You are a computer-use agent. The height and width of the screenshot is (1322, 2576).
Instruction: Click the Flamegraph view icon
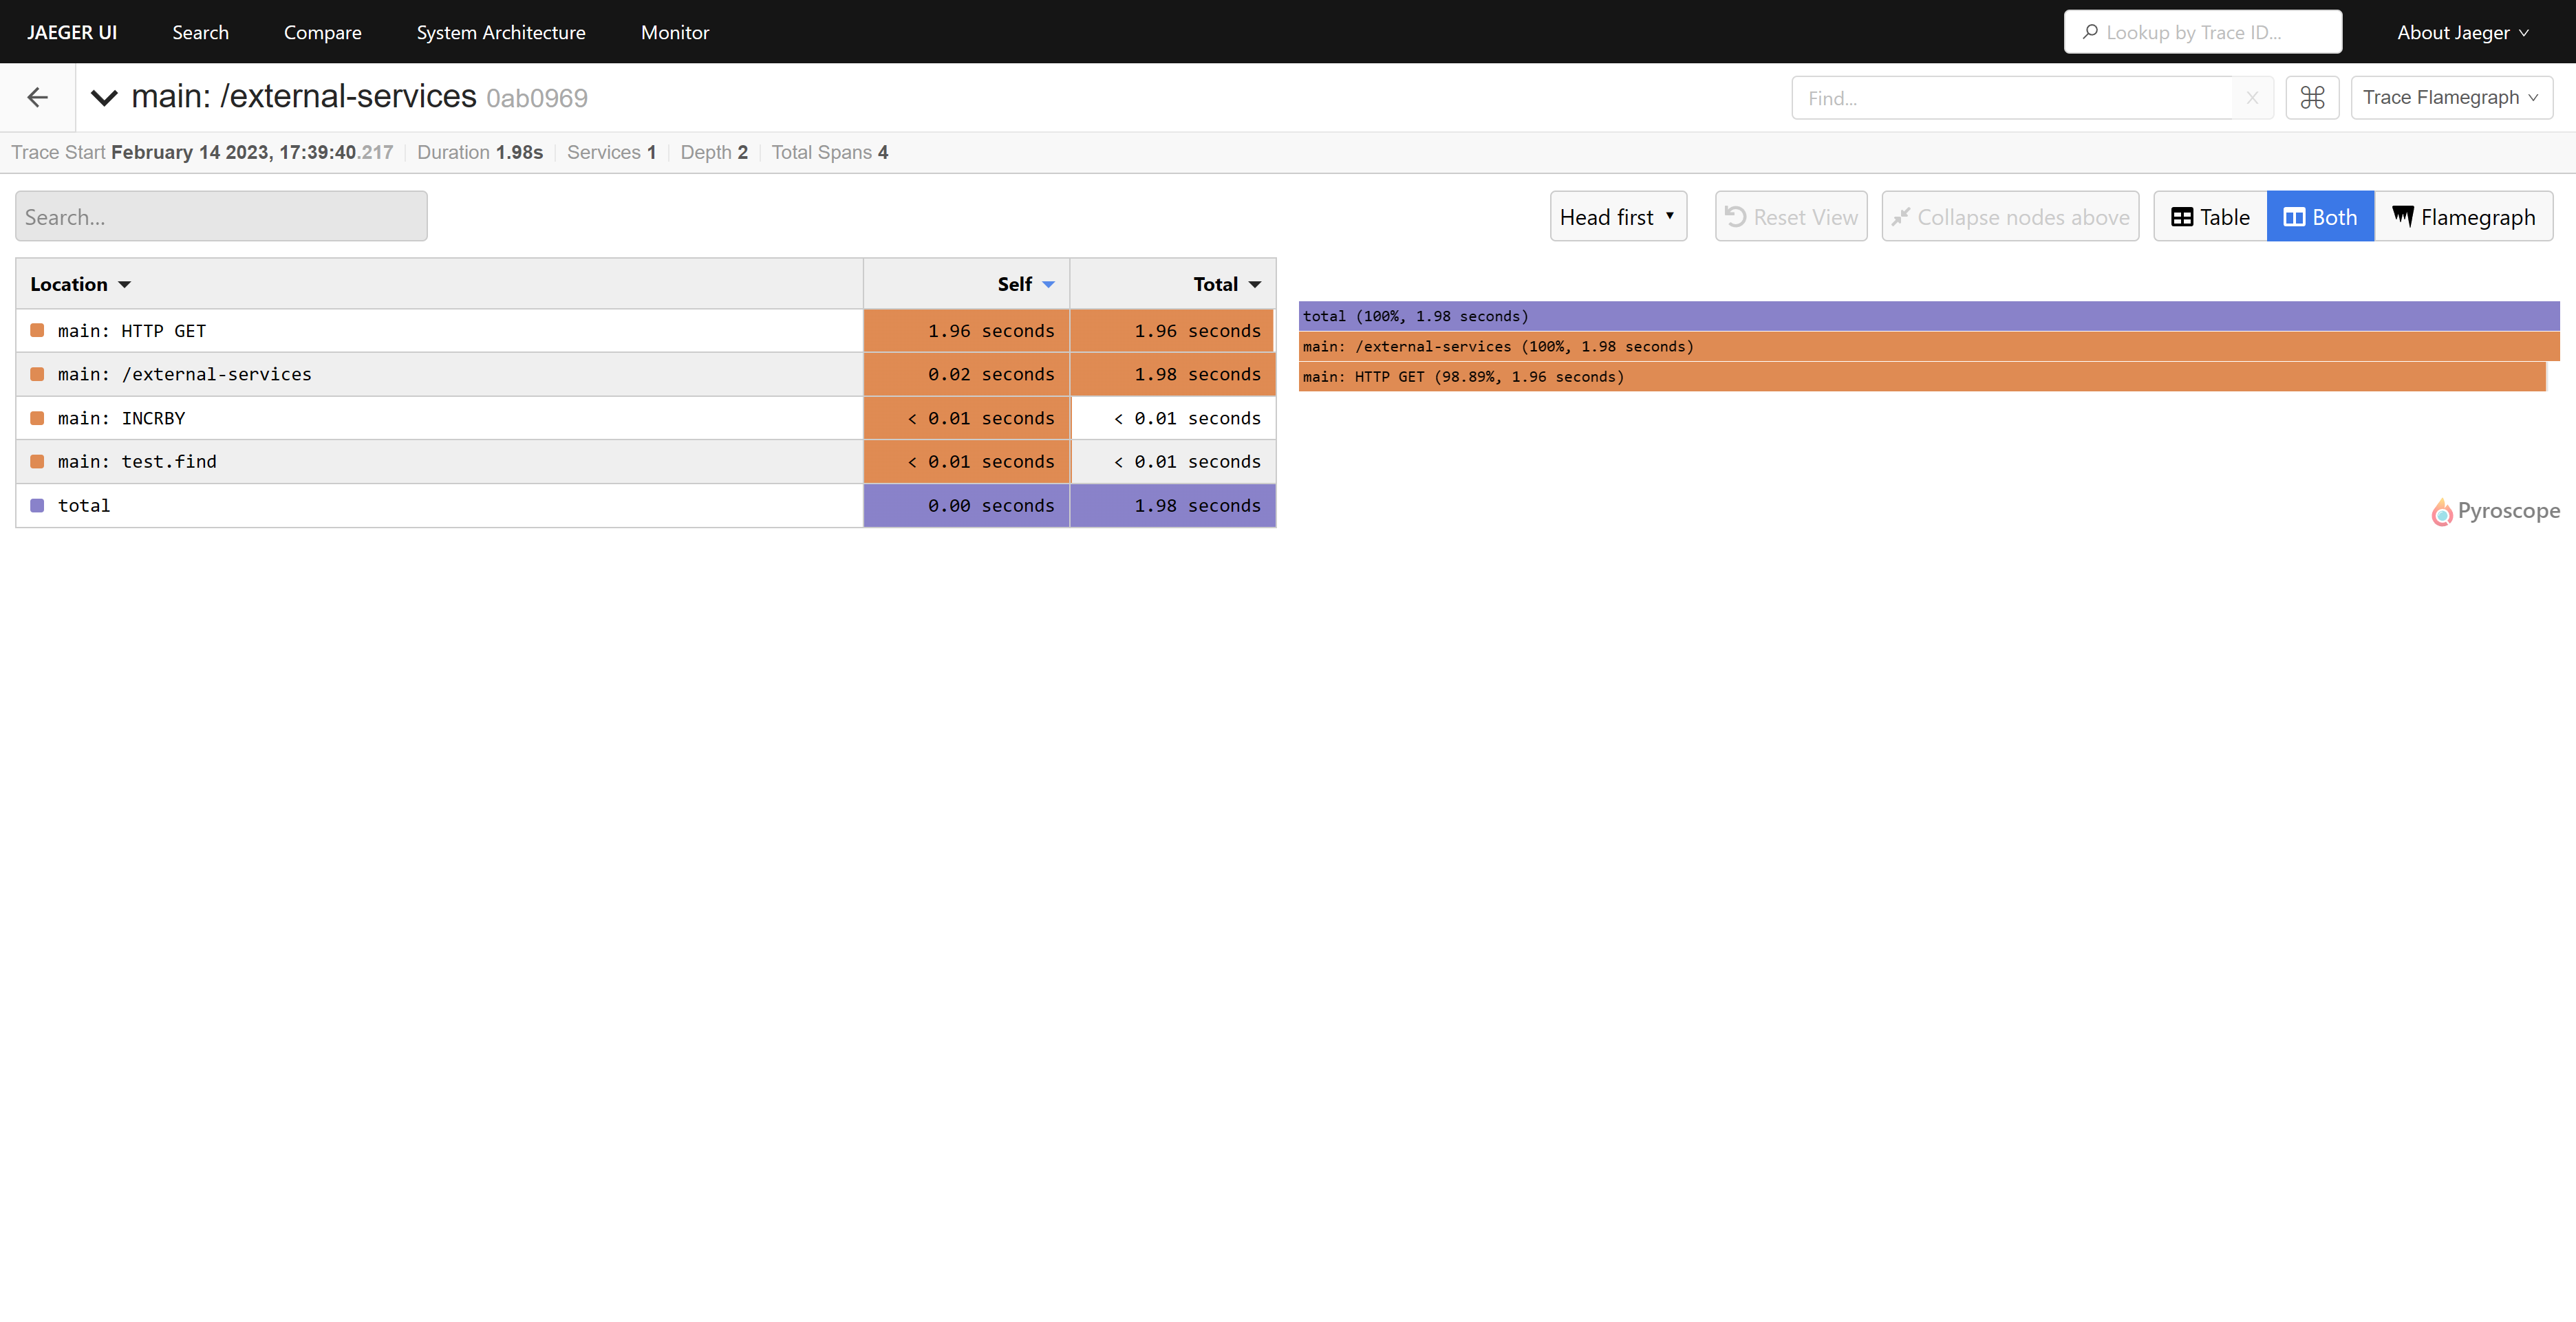click(x=2402, y=216)
